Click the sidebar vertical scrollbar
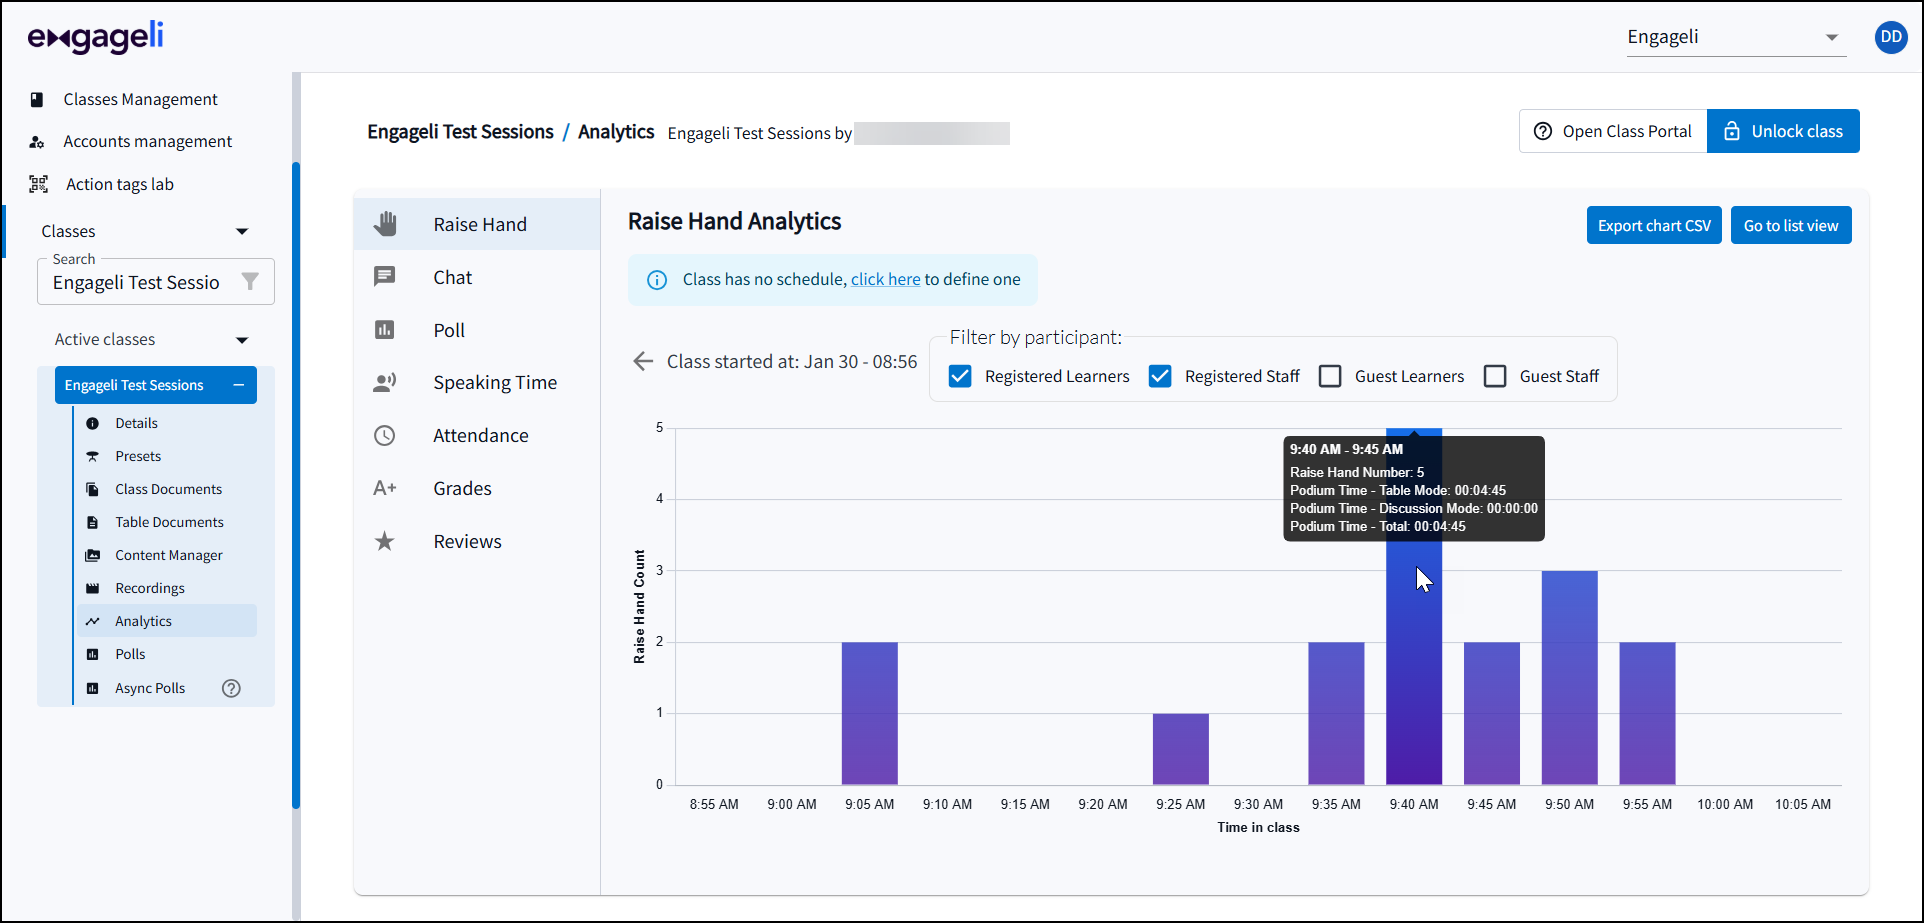 pos(296,485)
